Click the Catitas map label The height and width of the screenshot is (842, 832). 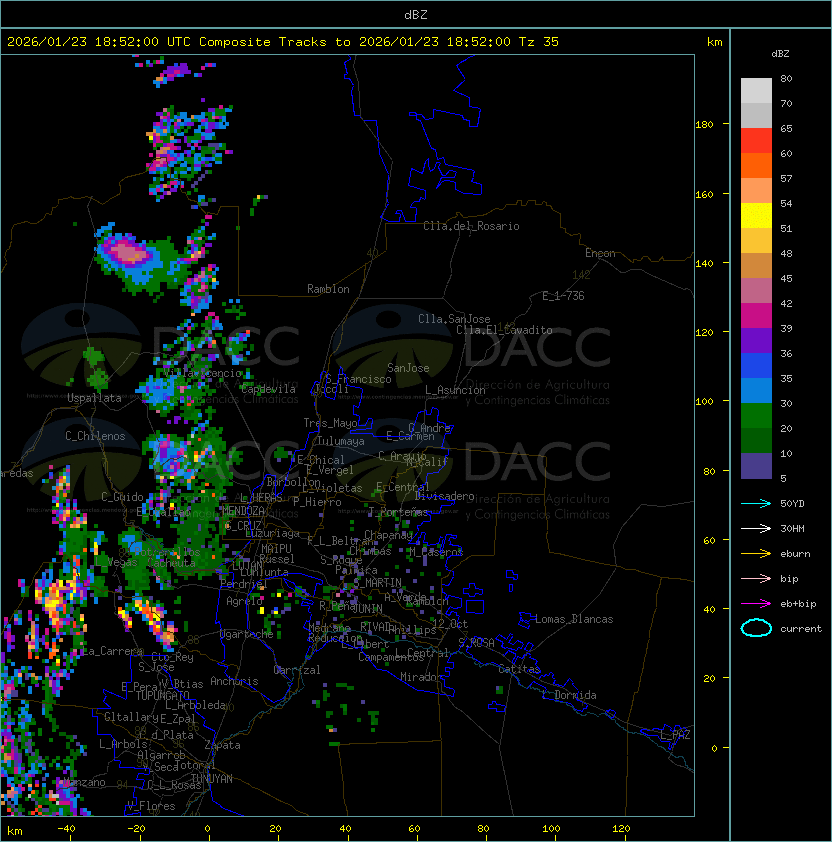pos(519,669)
